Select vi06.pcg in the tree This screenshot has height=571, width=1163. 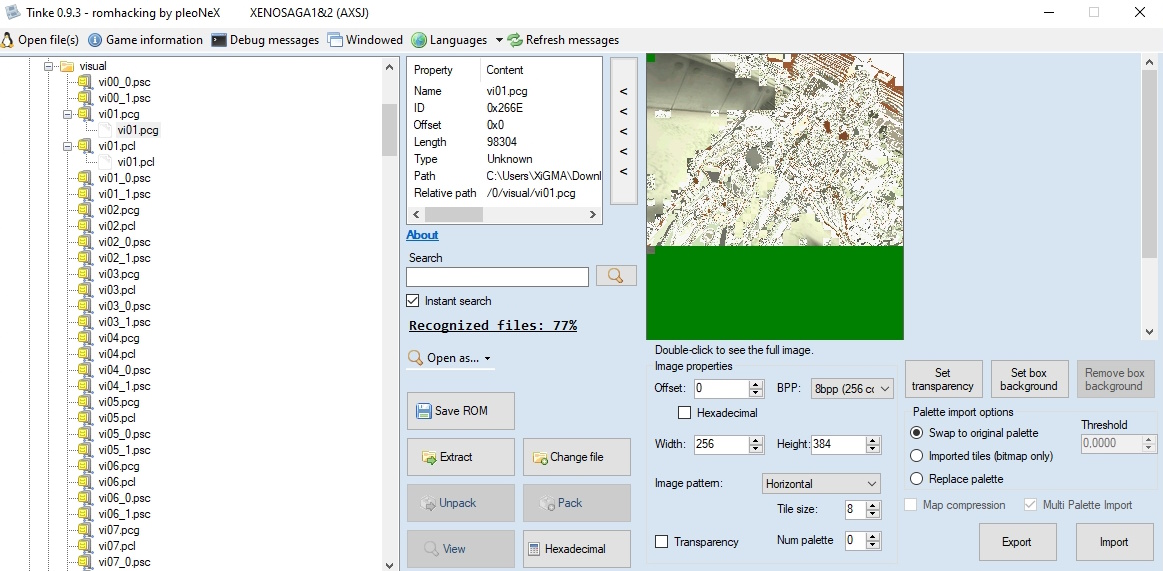(119, 466)
